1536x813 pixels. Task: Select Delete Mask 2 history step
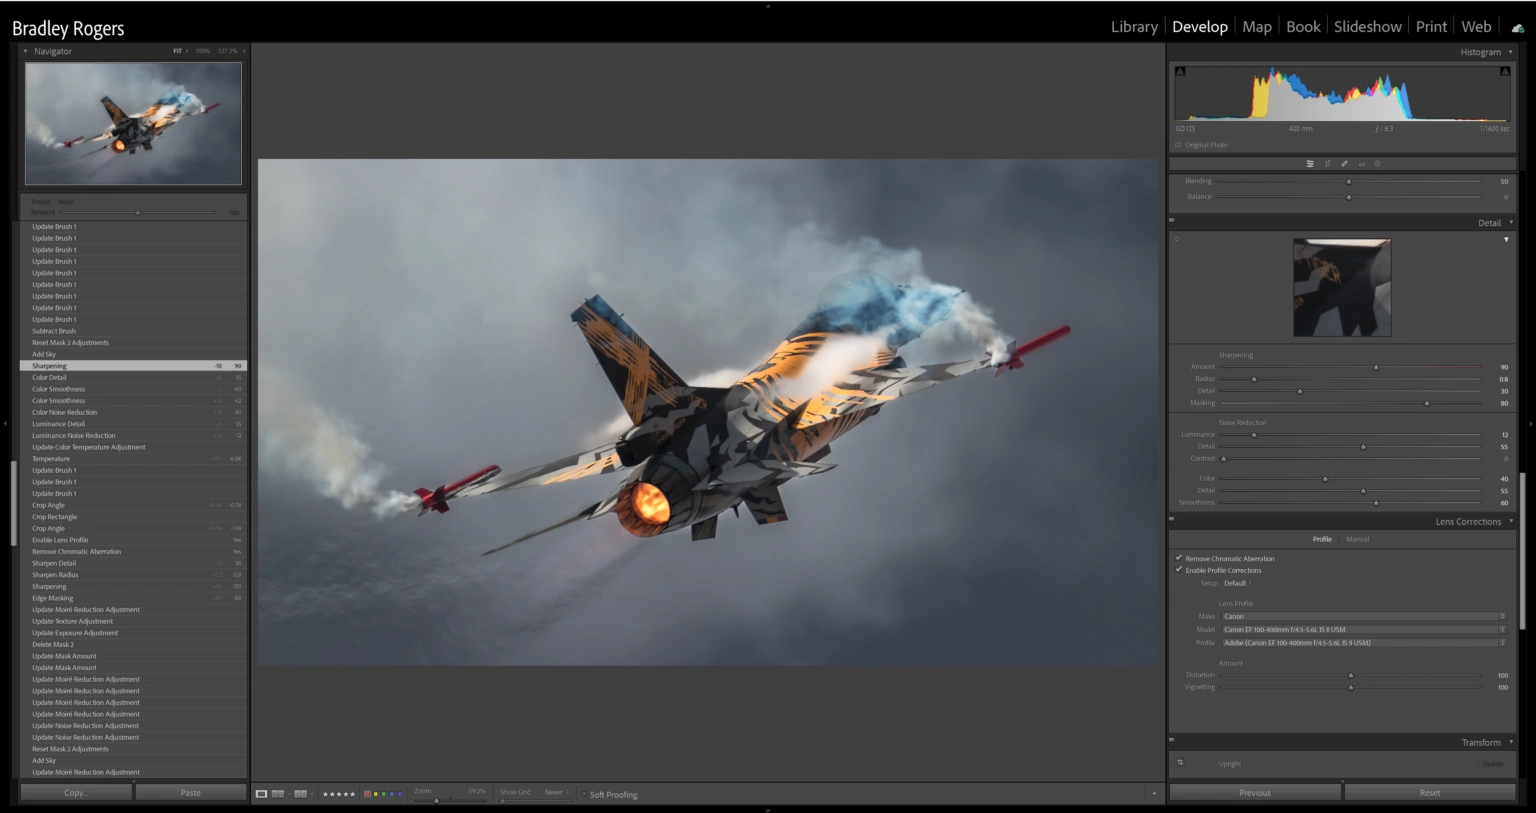(133, 644)
